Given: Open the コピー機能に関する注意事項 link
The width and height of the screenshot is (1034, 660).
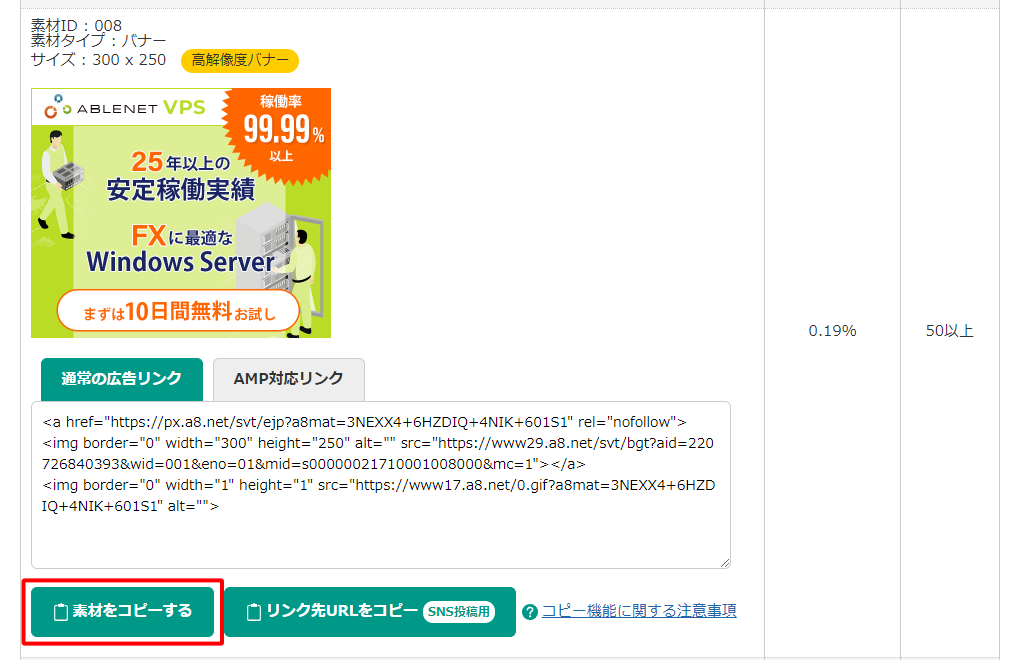Looking at the screenshot, I should coord(639,611).
